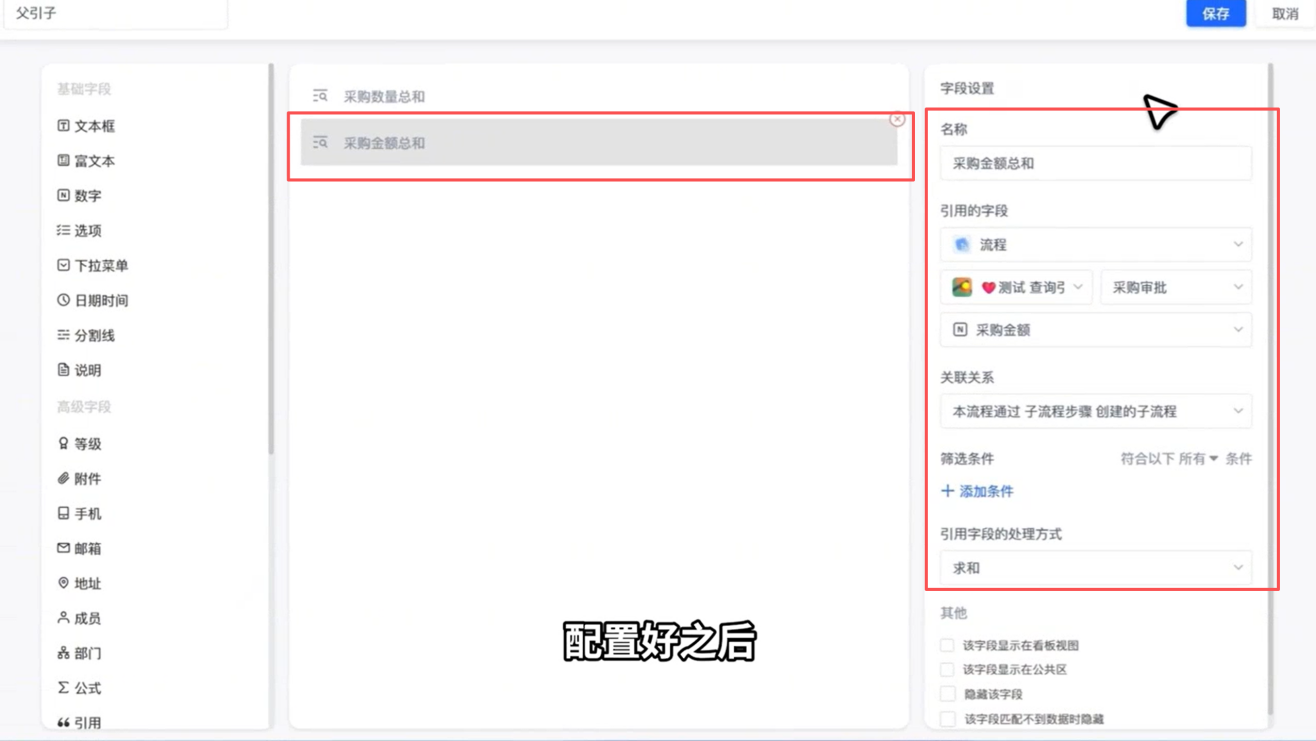Click the number icon beside 采购金额 dropdown
The height and width of the screenshot is (741, 1316).
960,330
